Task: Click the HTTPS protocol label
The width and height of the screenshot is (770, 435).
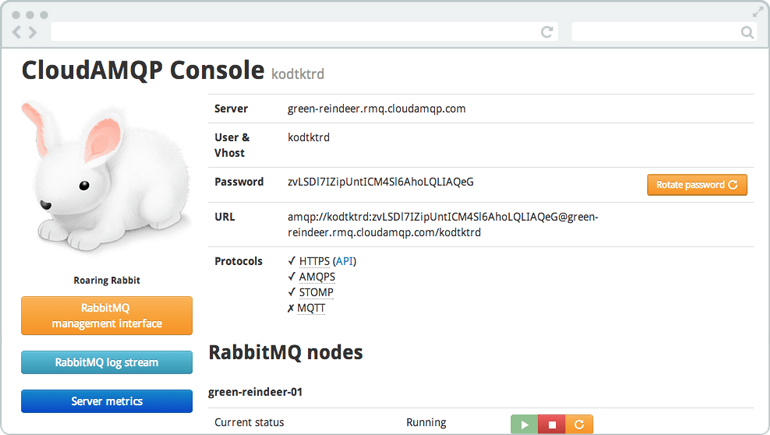Action: 314,261
